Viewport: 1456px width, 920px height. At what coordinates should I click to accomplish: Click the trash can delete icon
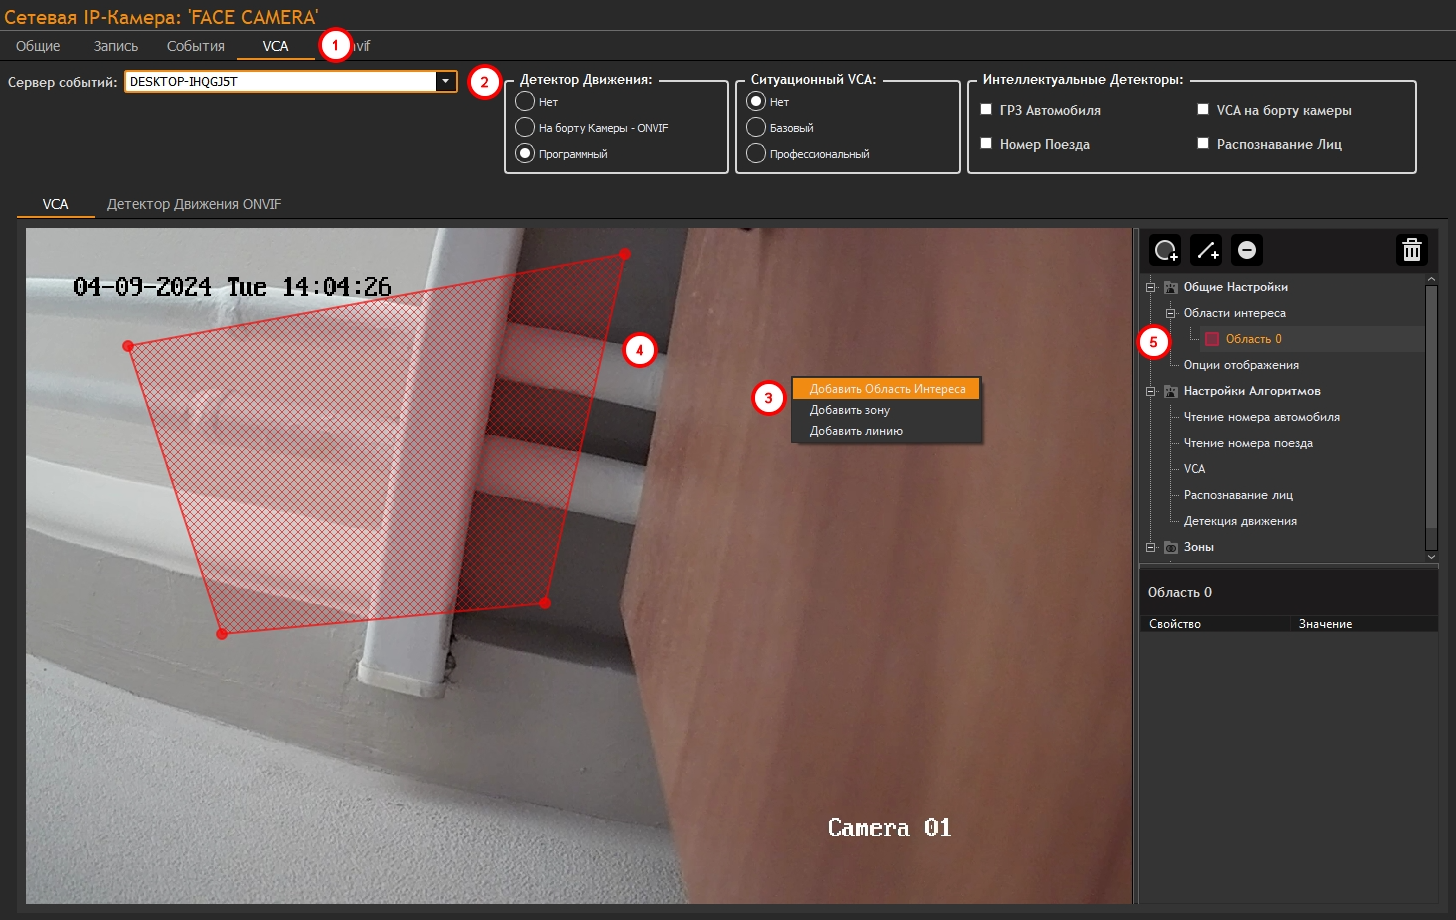tap(1411, 250)
